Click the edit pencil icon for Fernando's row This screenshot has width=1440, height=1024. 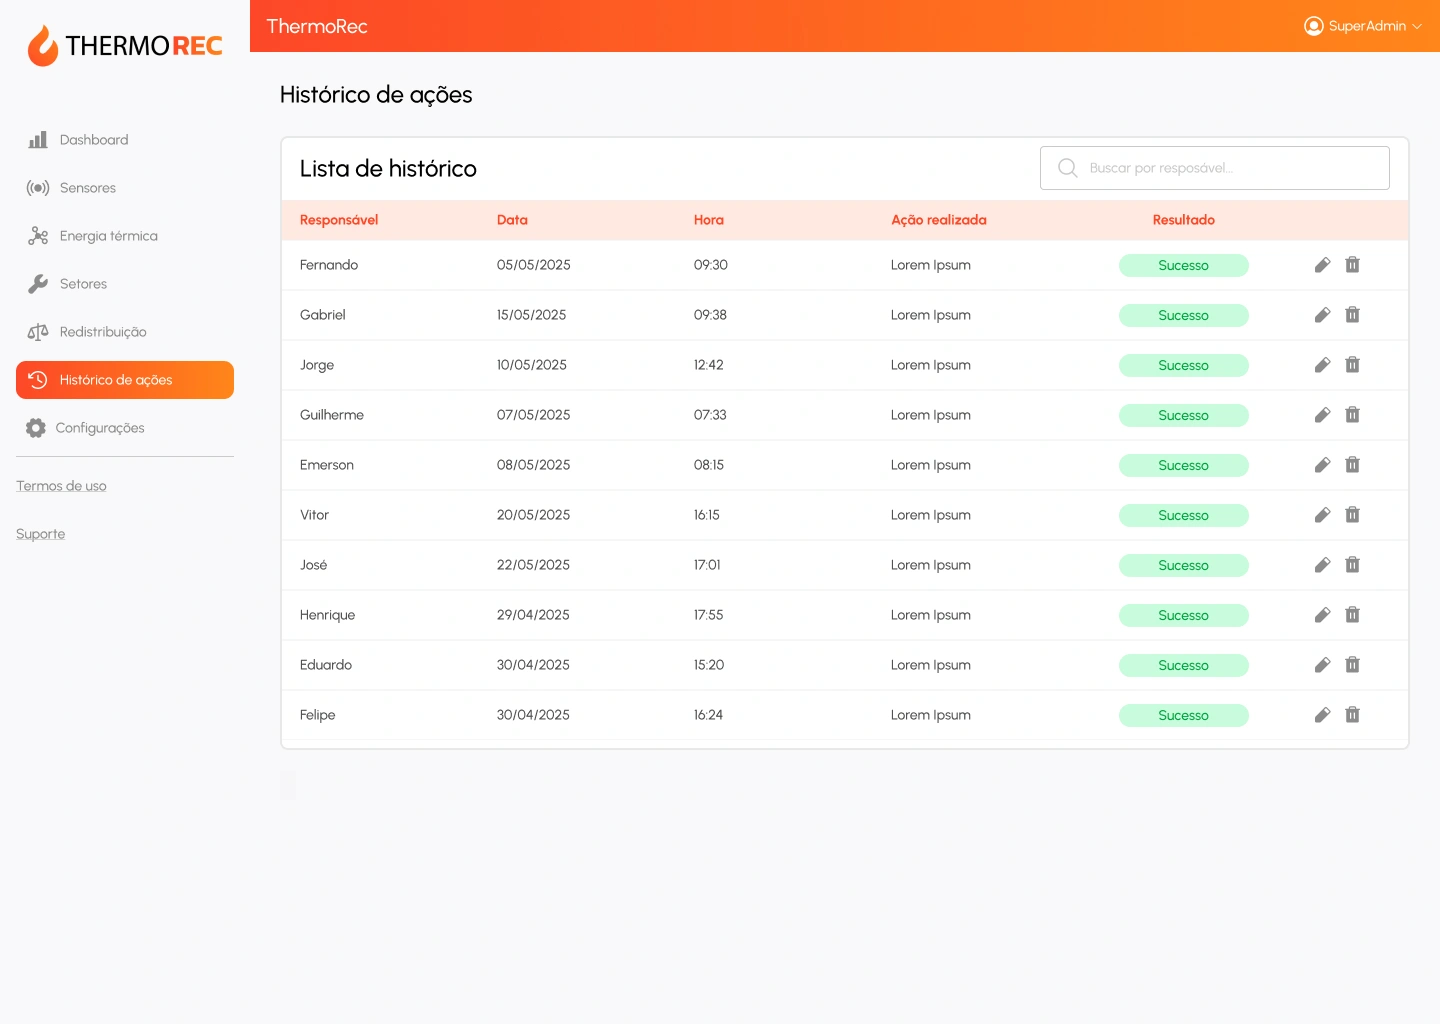click(1322, 265)
